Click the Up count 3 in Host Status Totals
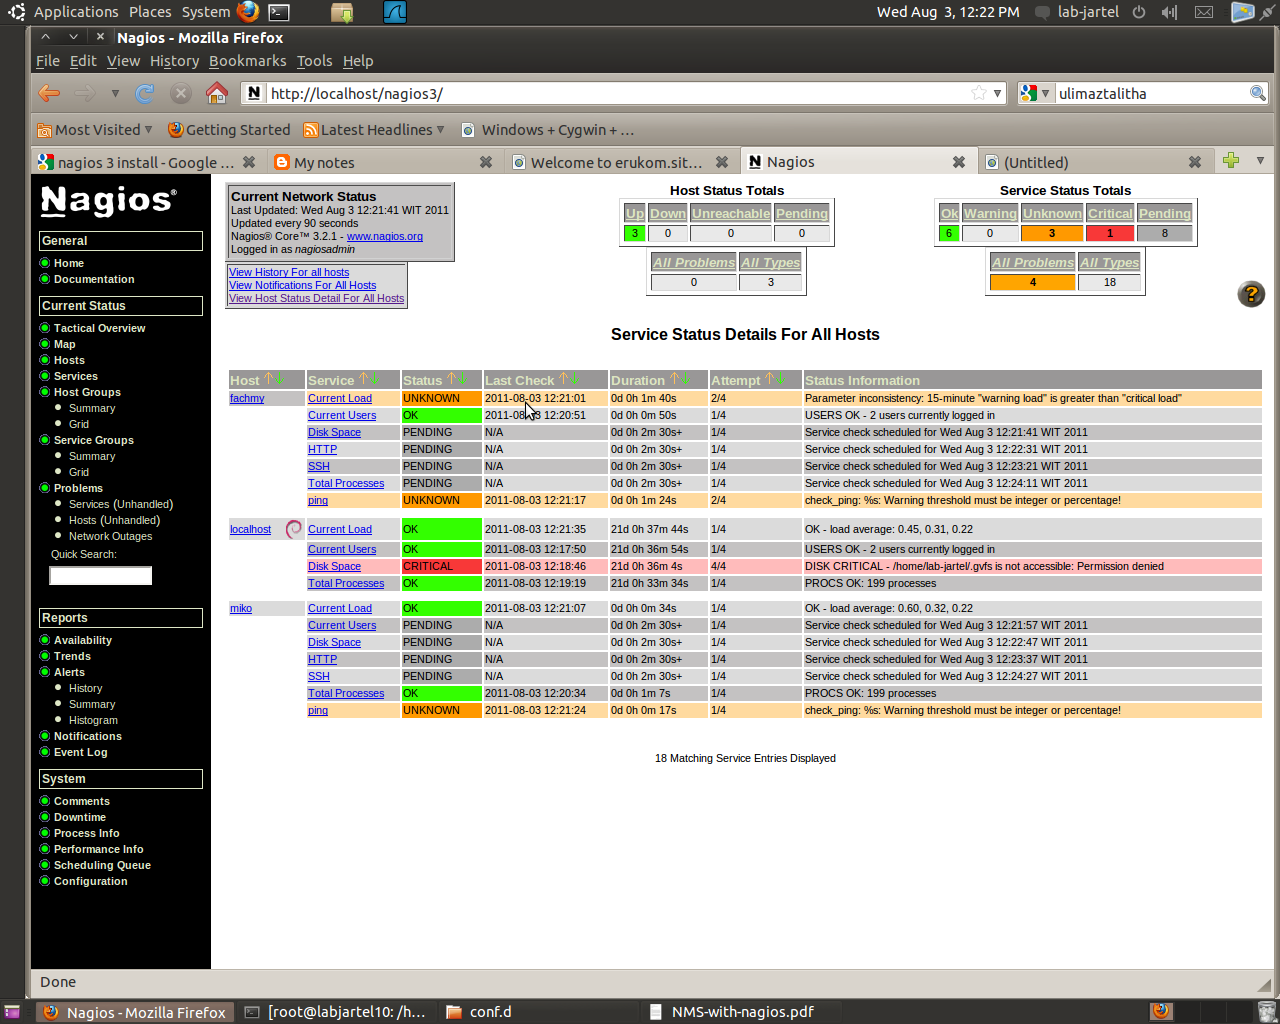 tap(634, 233)
